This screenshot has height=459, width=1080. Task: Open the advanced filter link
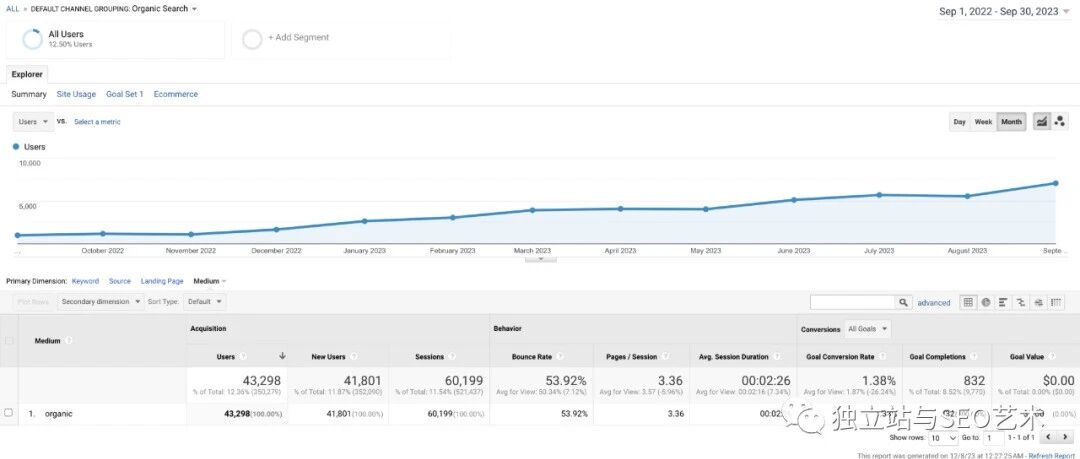[x=933, y=303]
